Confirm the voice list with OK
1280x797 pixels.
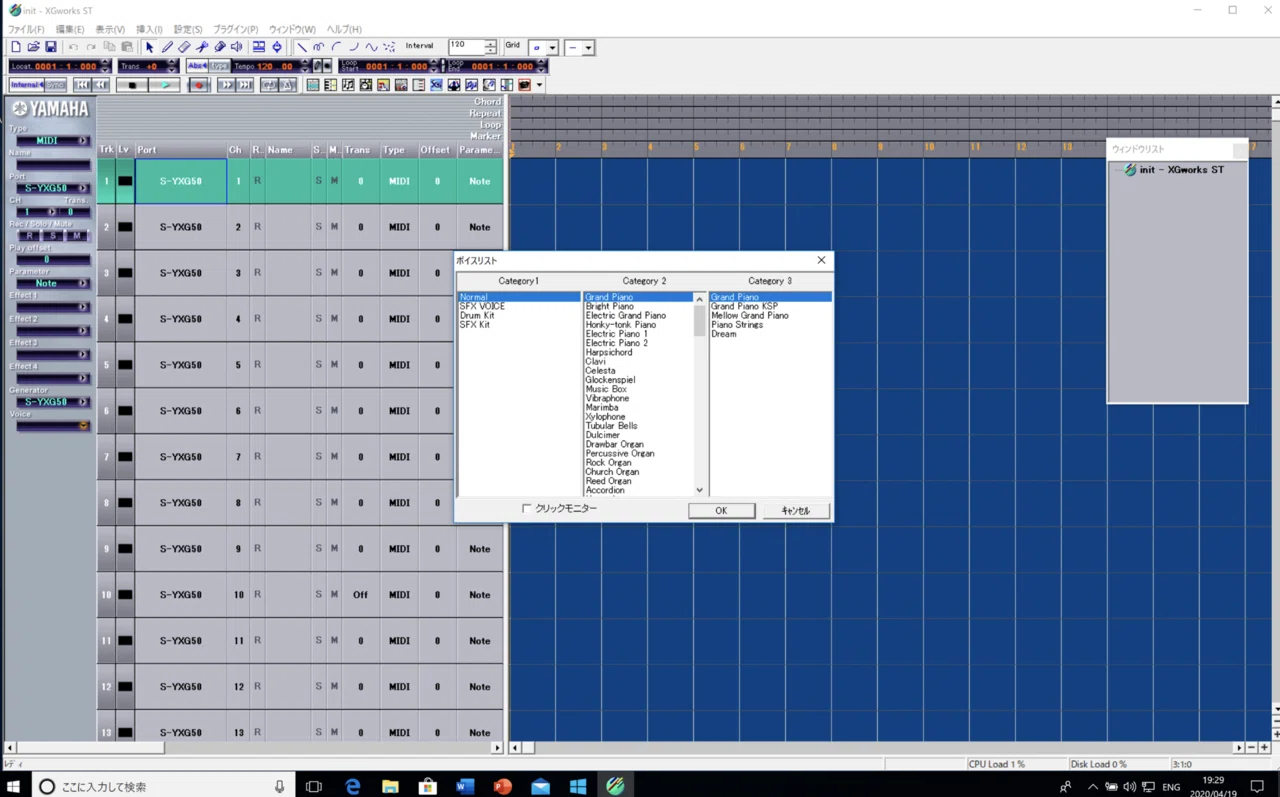[721, 511]
